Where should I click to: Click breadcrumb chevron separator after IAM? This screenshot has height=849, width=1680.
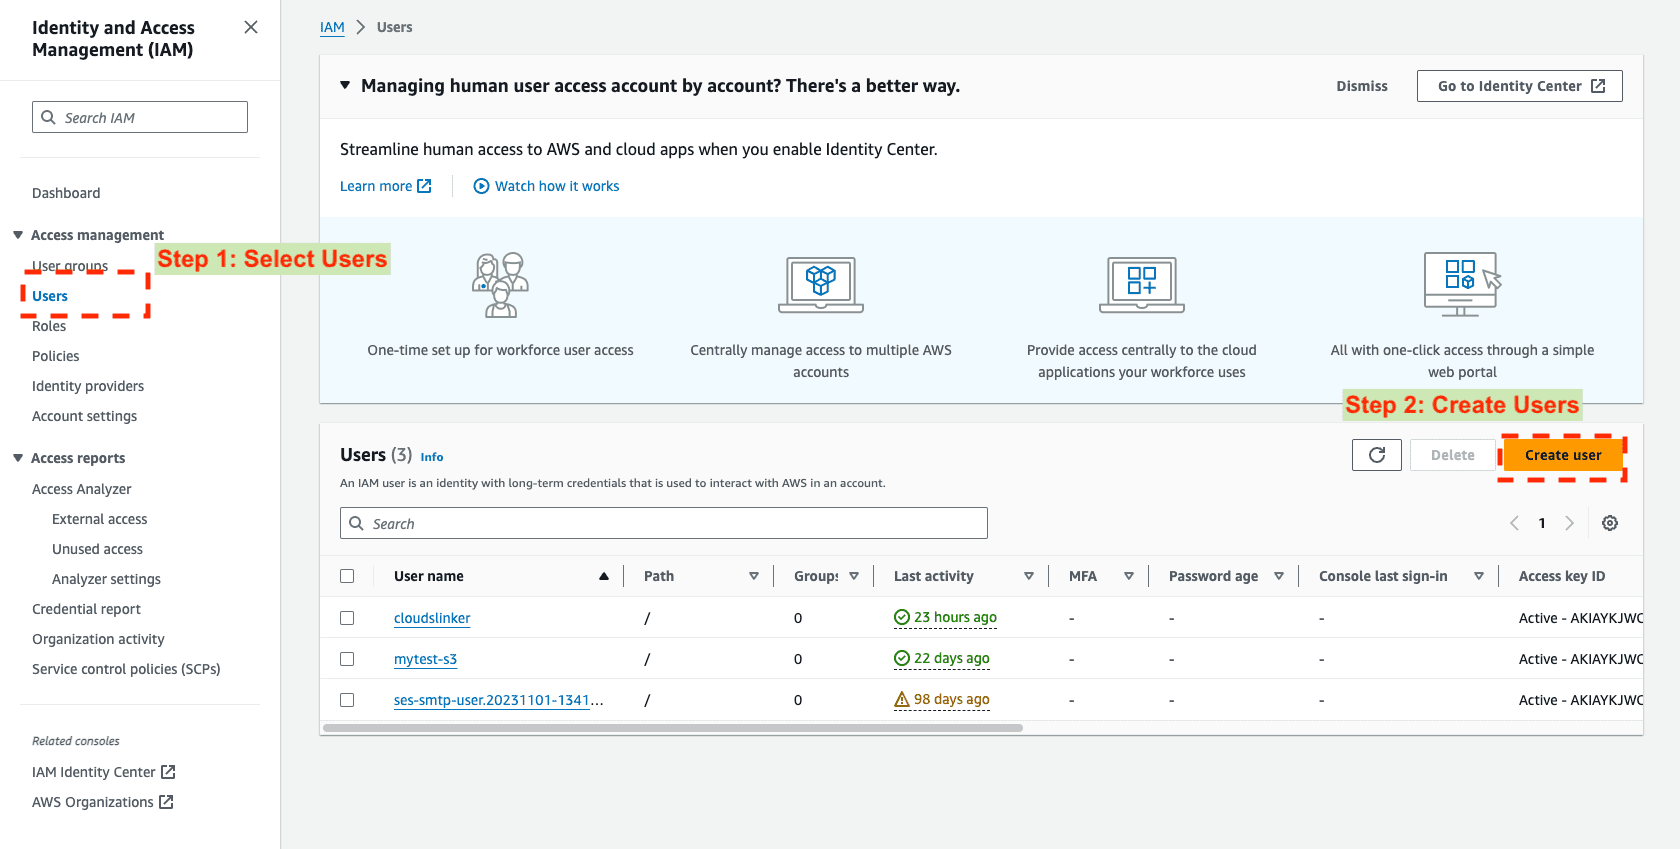(361, 27)
